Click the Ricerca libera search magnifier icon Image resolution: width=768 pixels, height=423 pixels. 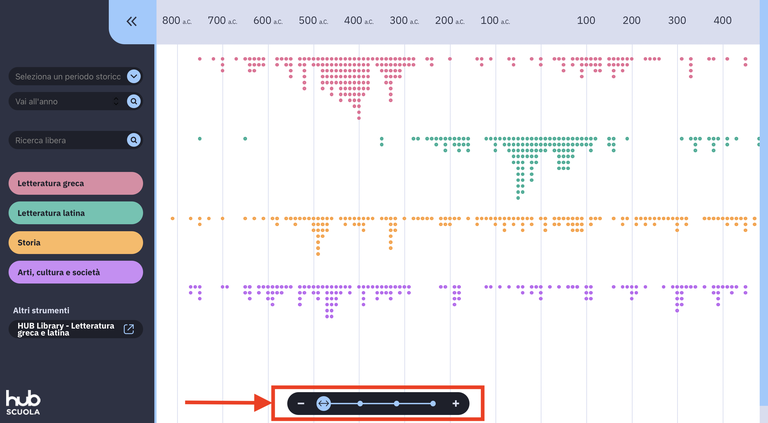pyautogui.click(x=134, y=140)
